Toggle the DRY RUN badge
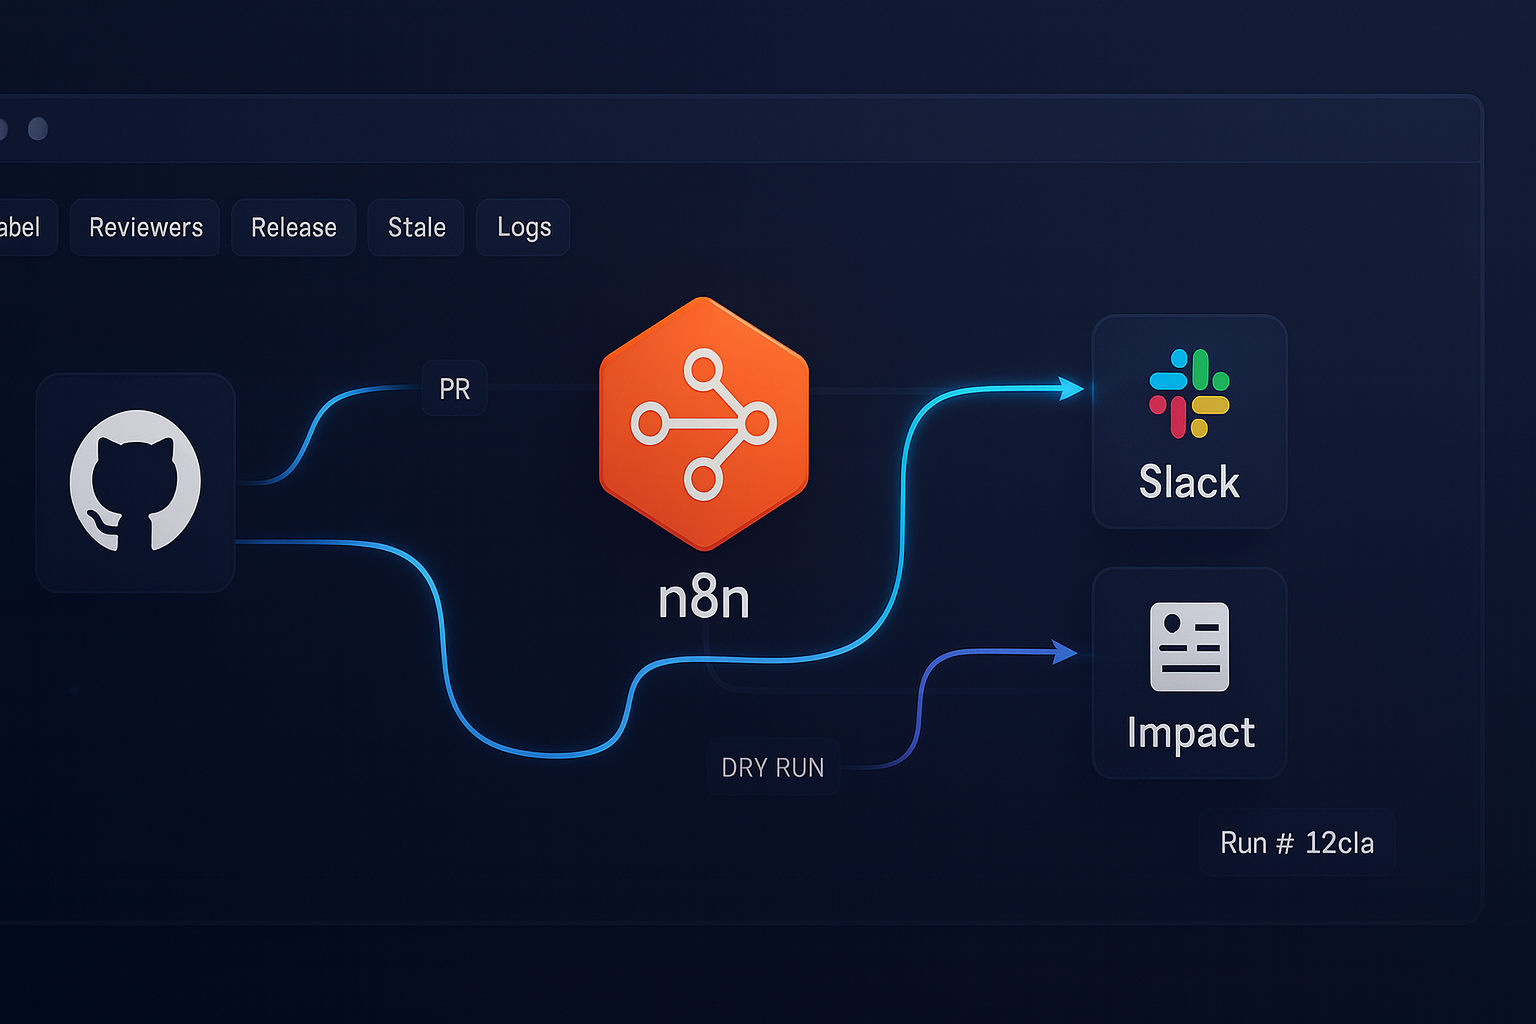This screenshot has height=1024, width=1536. pos(773,767)
